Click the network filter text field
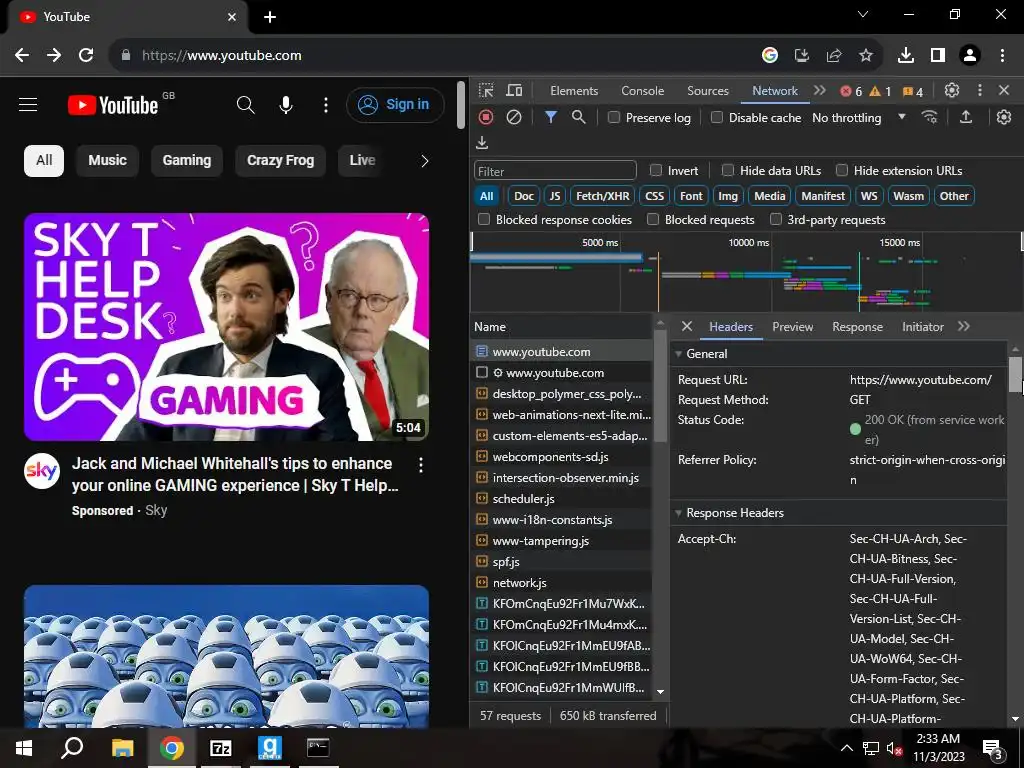1024x768 pixels. (x=555, y=171)
